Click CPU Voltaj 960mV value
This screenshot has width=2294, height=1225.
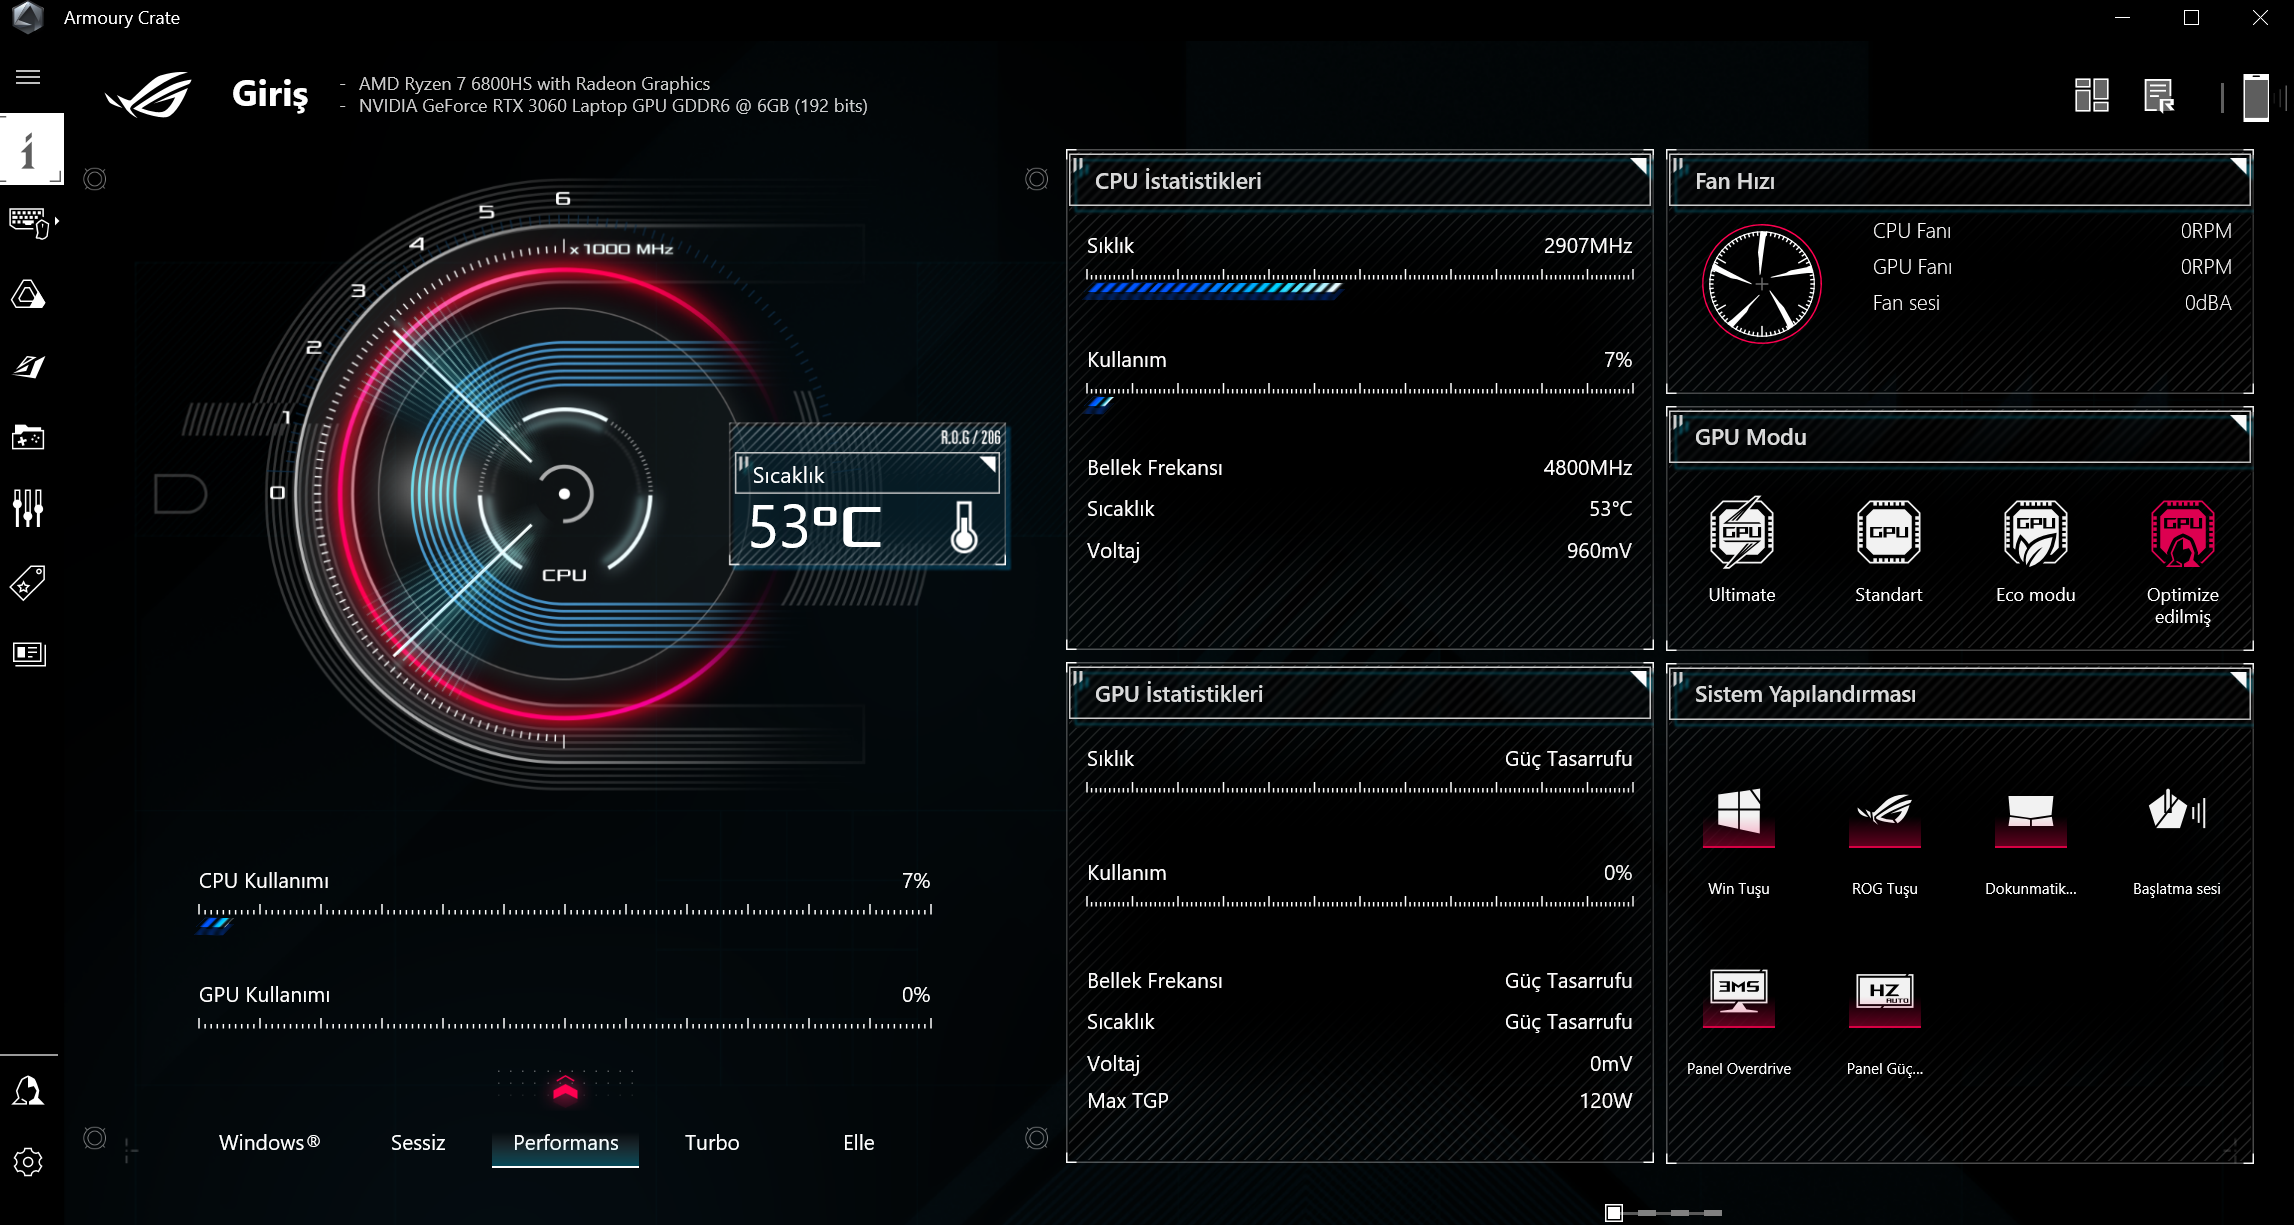(1599, 551)
